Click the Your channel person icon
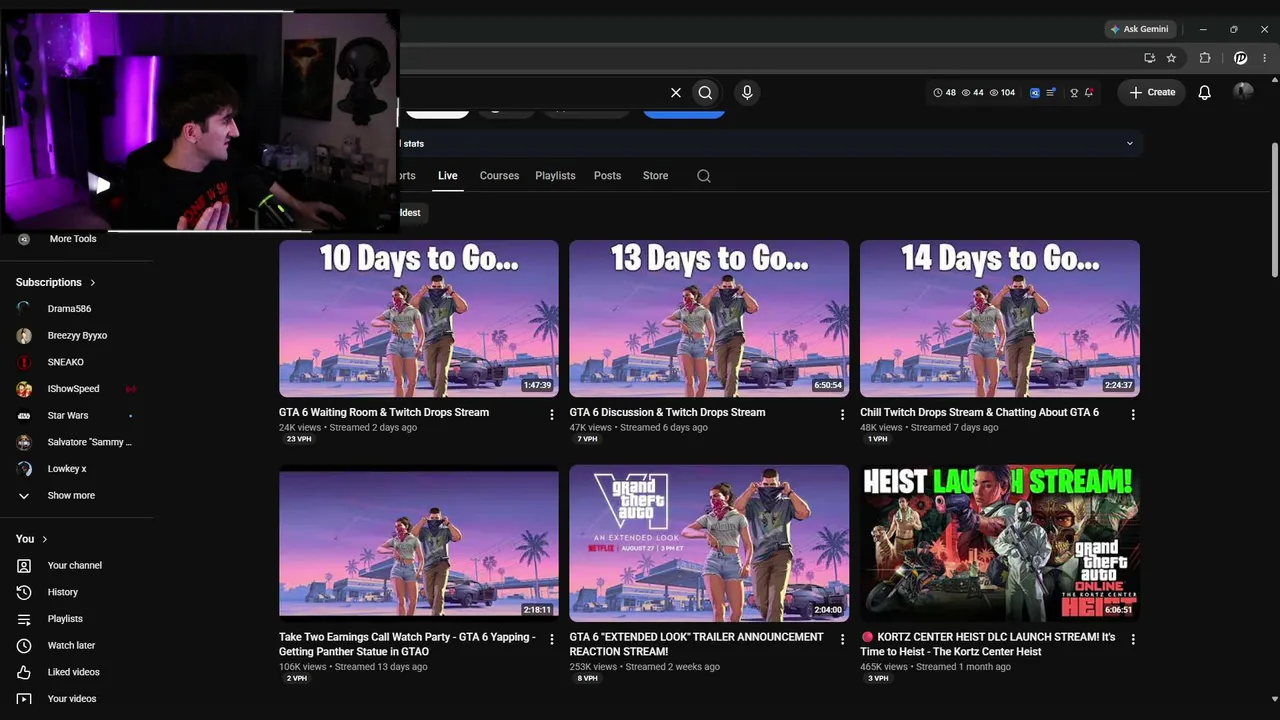This screenshot has height=720, width=1280. point(24,565)
